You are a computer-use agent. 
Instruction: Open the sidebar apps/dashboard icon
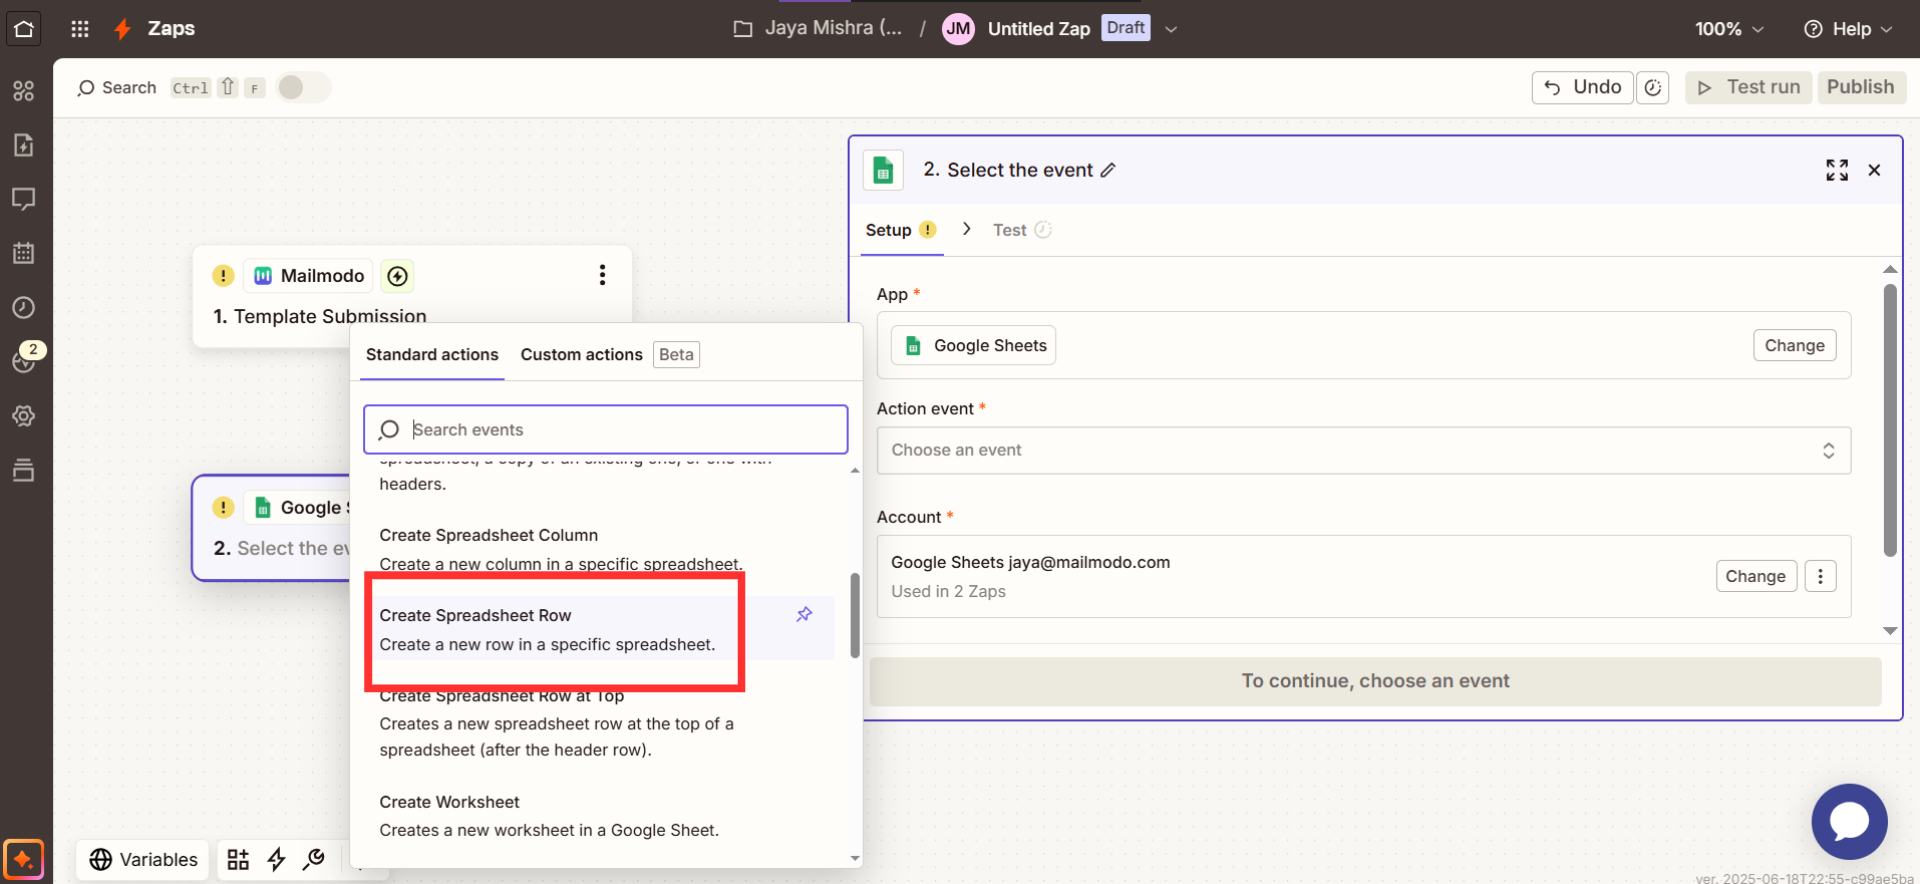(24, 91)
